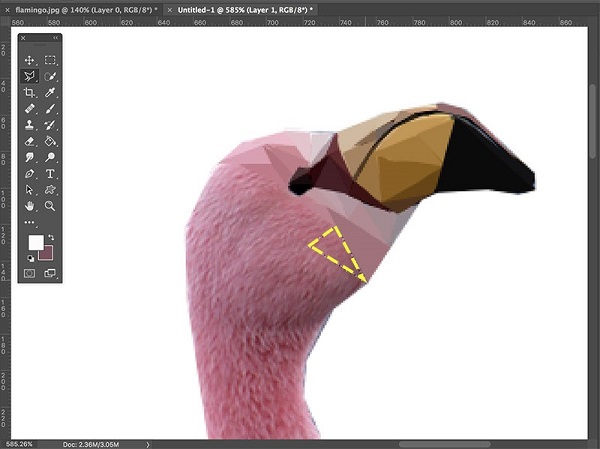Open the white foreground color swatch

coord(35,242)
